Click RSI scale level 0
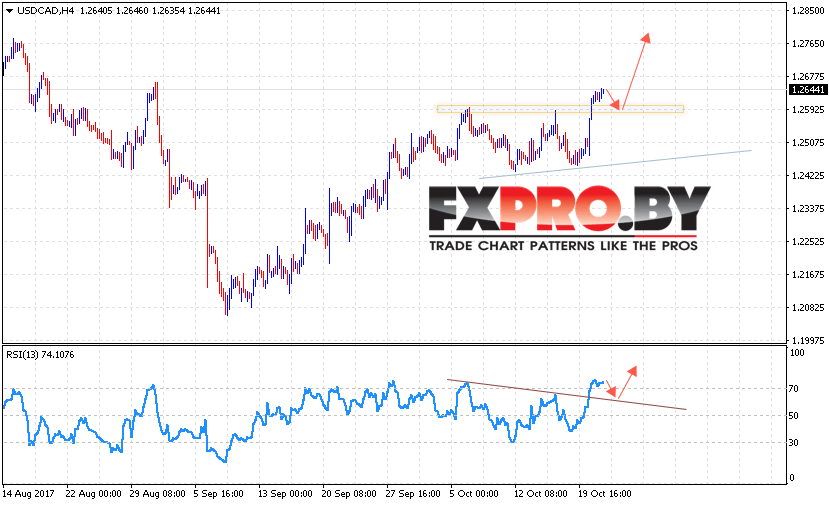This screenshot has height=505, width=829. pyautogui.click(x=792, y=478)
